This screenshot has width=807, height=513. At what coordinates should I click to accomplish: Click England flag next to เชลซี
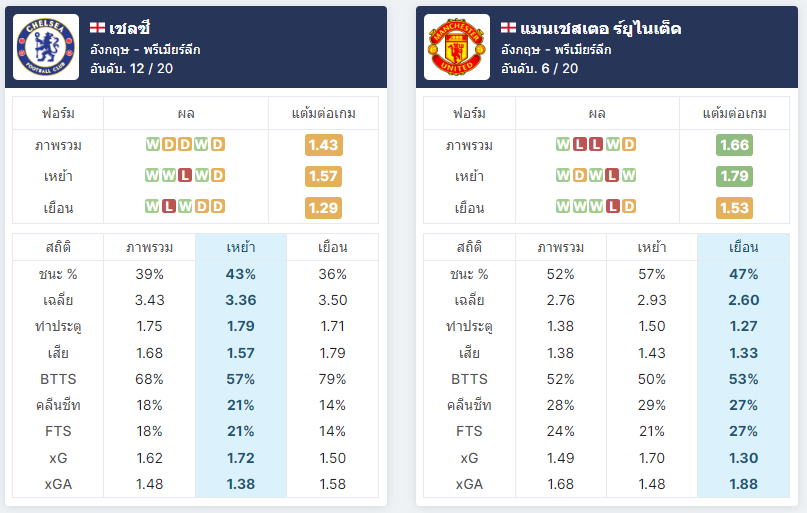(97, 27)
